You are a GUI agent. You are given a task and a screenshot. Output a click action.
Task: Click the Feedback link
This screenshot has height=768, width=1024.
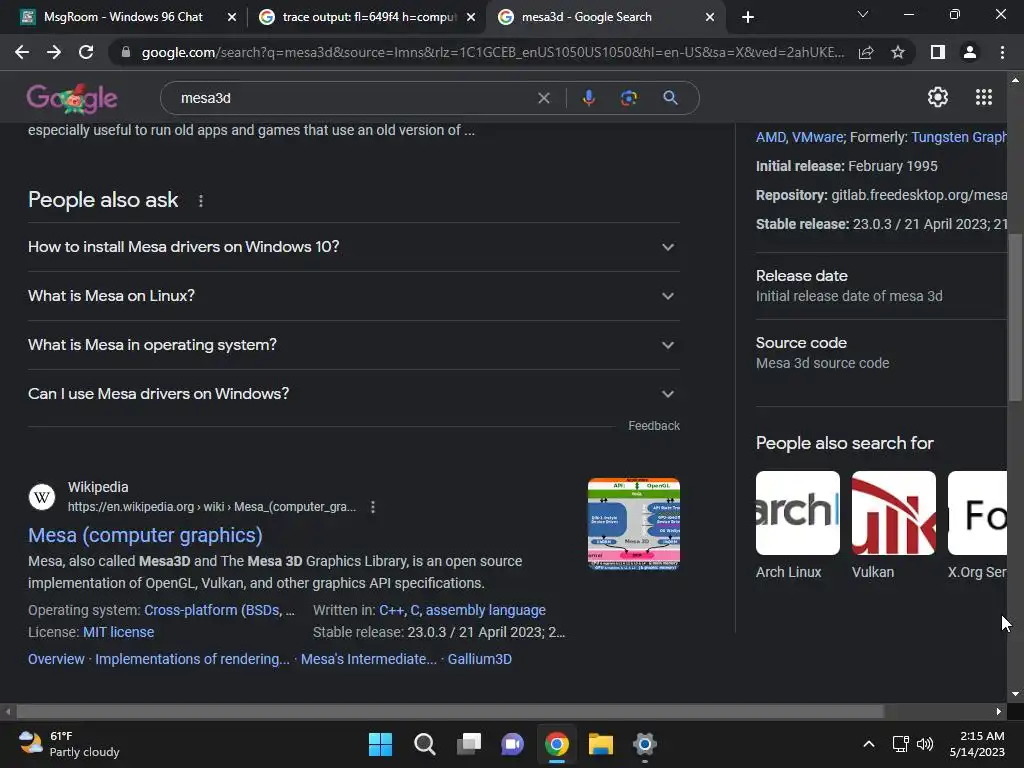tap(654, 426)
